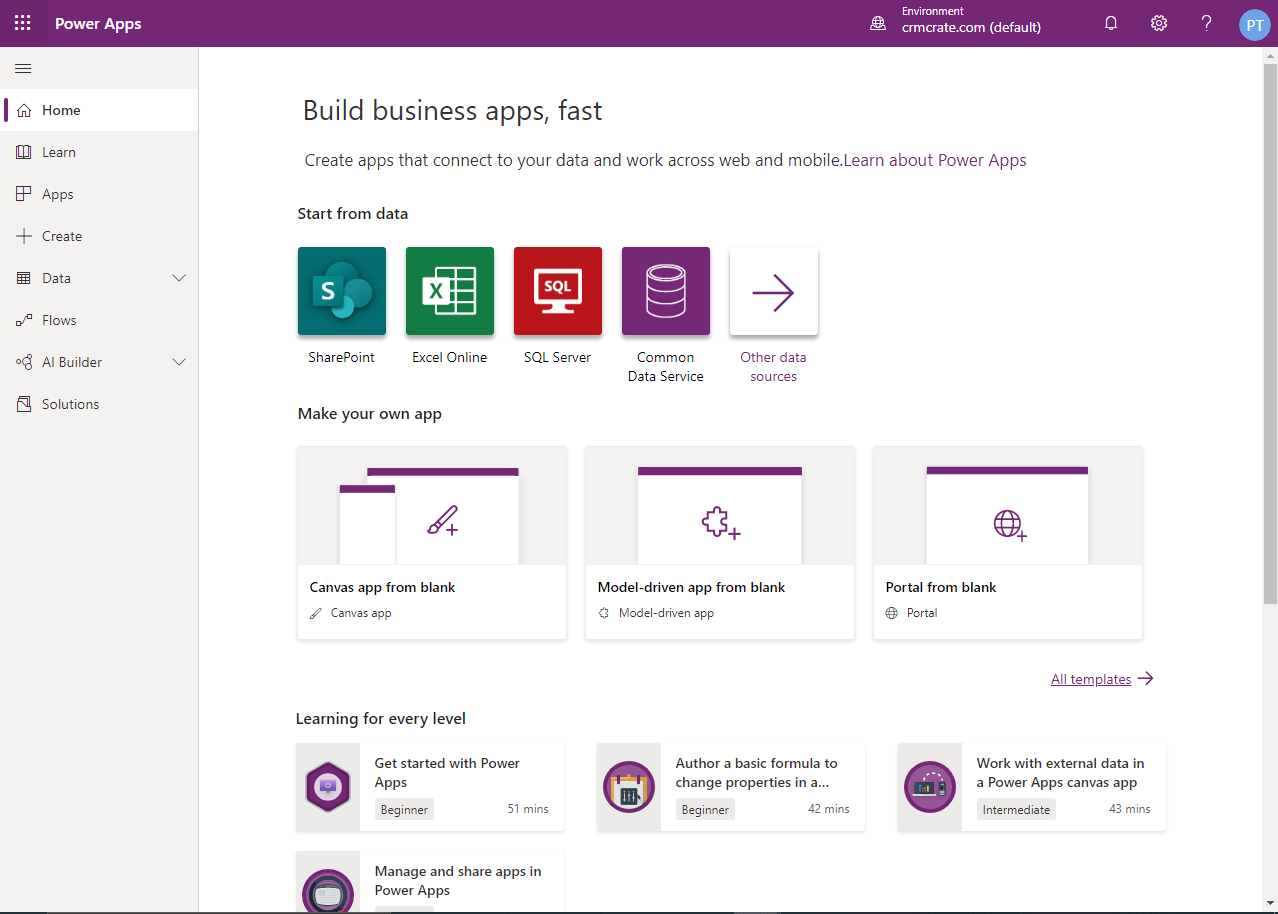This screenshot has width=1278, height=914.
Task: Click the Excel Online tile
Action: tap(450, 291)
